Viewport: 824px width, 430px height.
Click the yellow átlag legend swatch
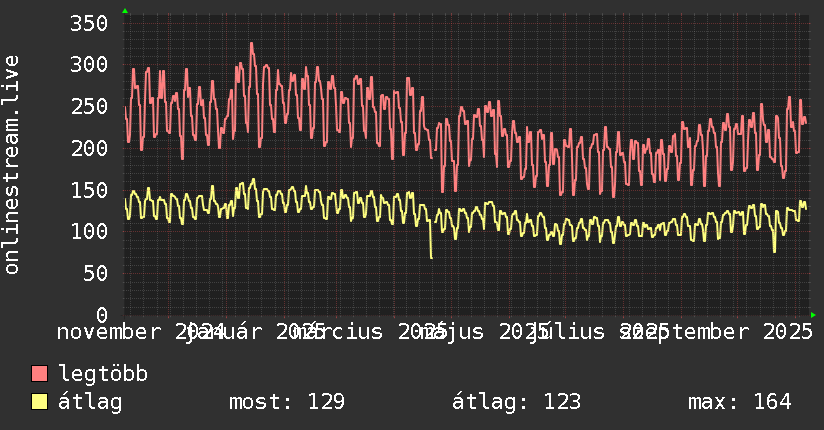tap(39, 402)
